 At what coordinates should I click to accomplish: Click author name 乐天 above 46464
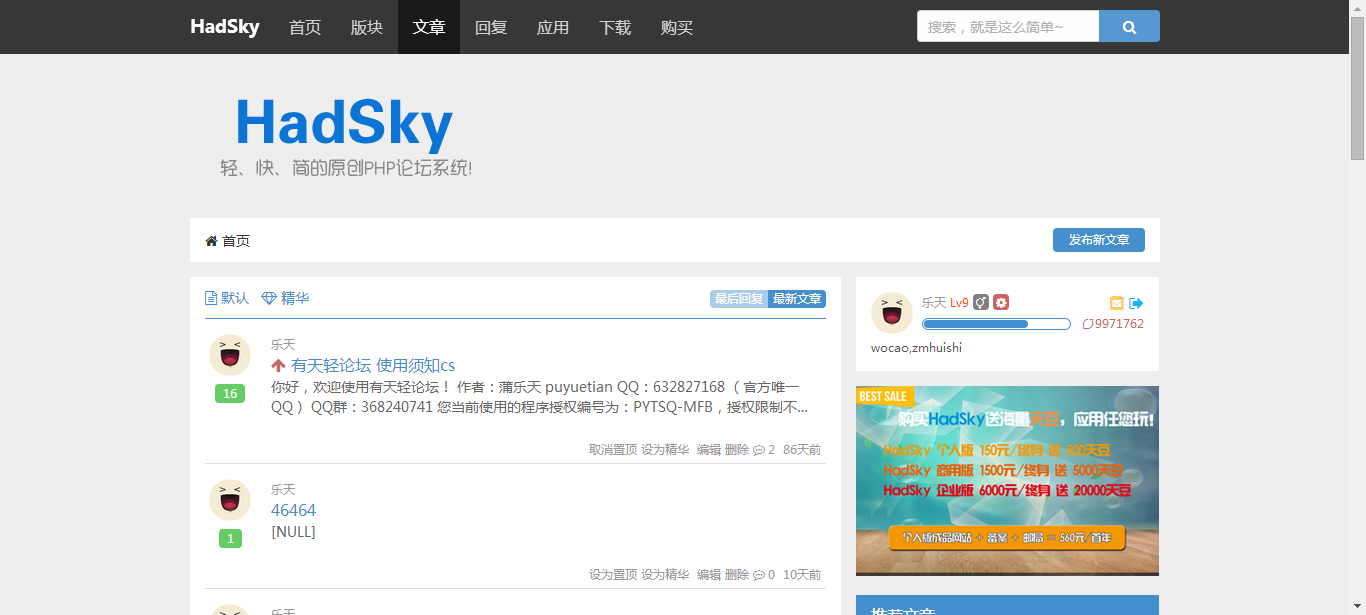pos(283,490)
